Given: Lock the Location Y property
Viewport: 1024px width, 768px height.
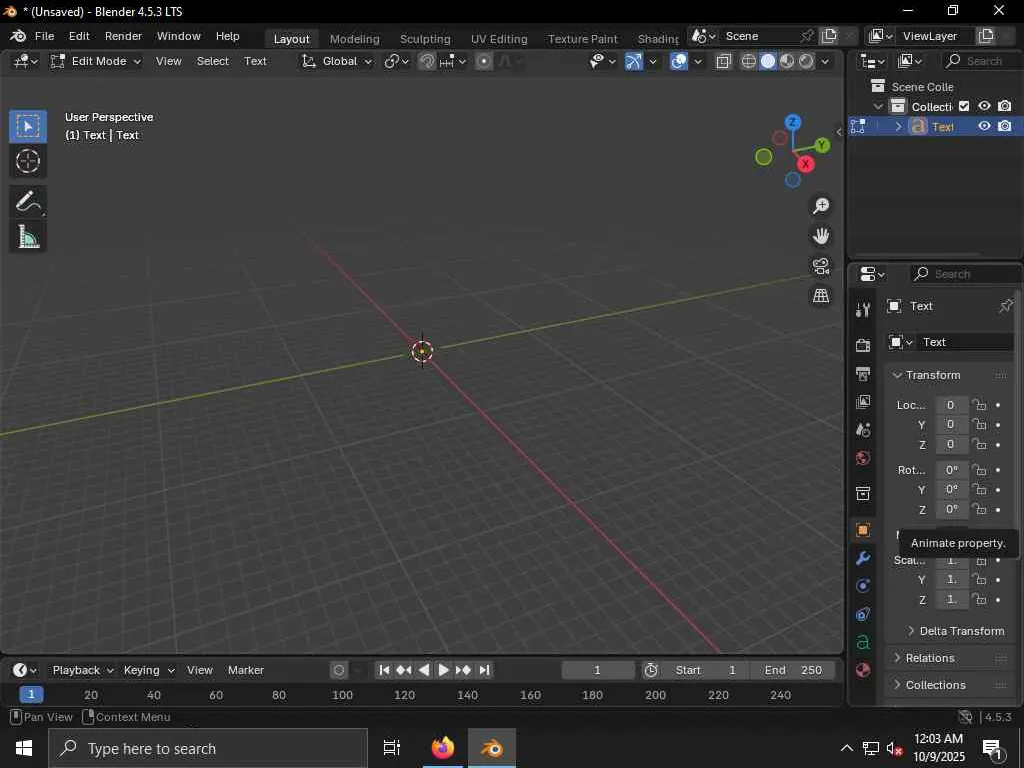Looking at the screenshot, I should (980, 425).
